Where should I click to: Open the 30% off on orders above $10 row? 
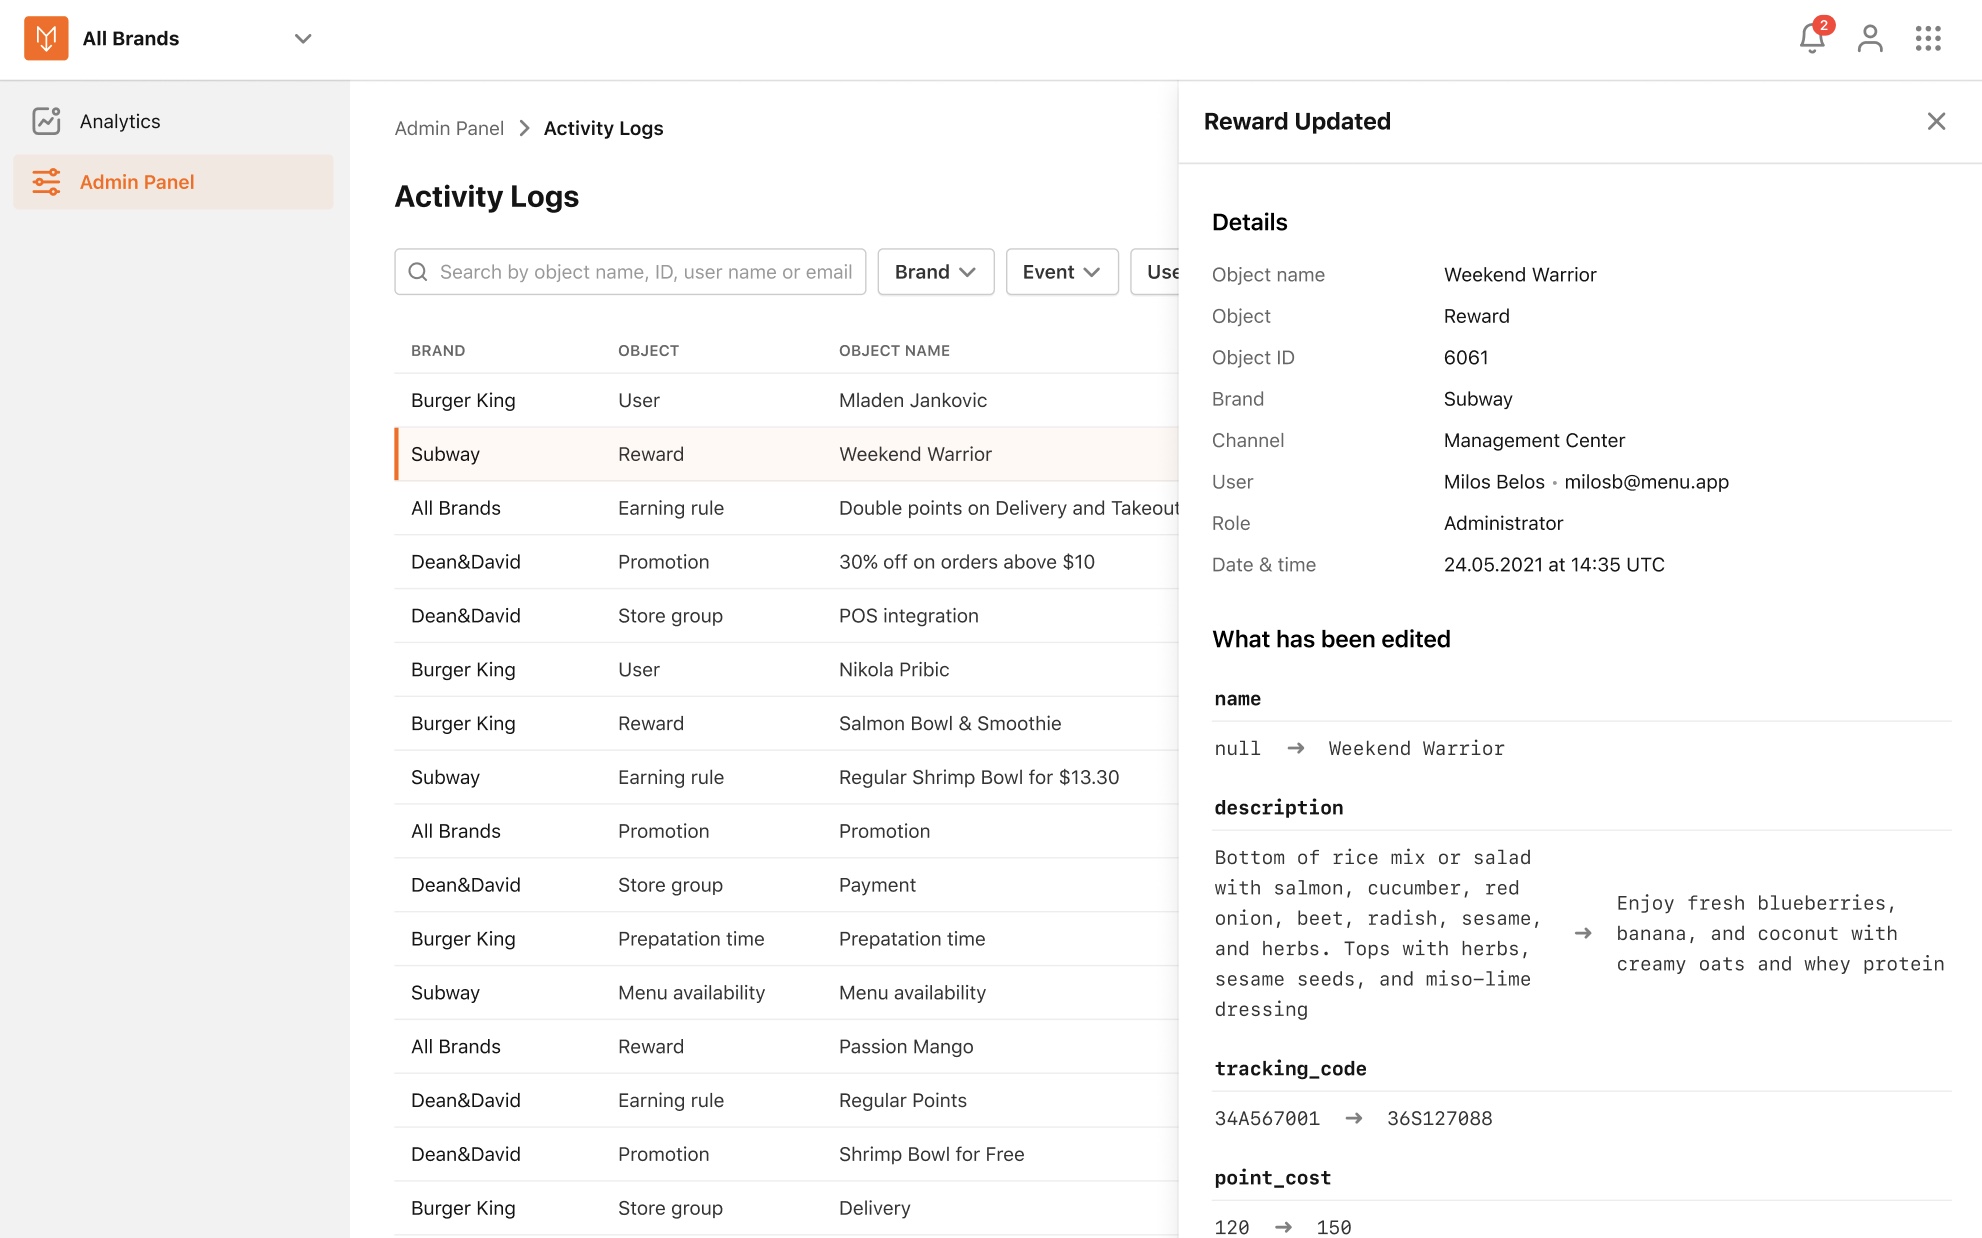pyautogui.click(x=786, y=562)
